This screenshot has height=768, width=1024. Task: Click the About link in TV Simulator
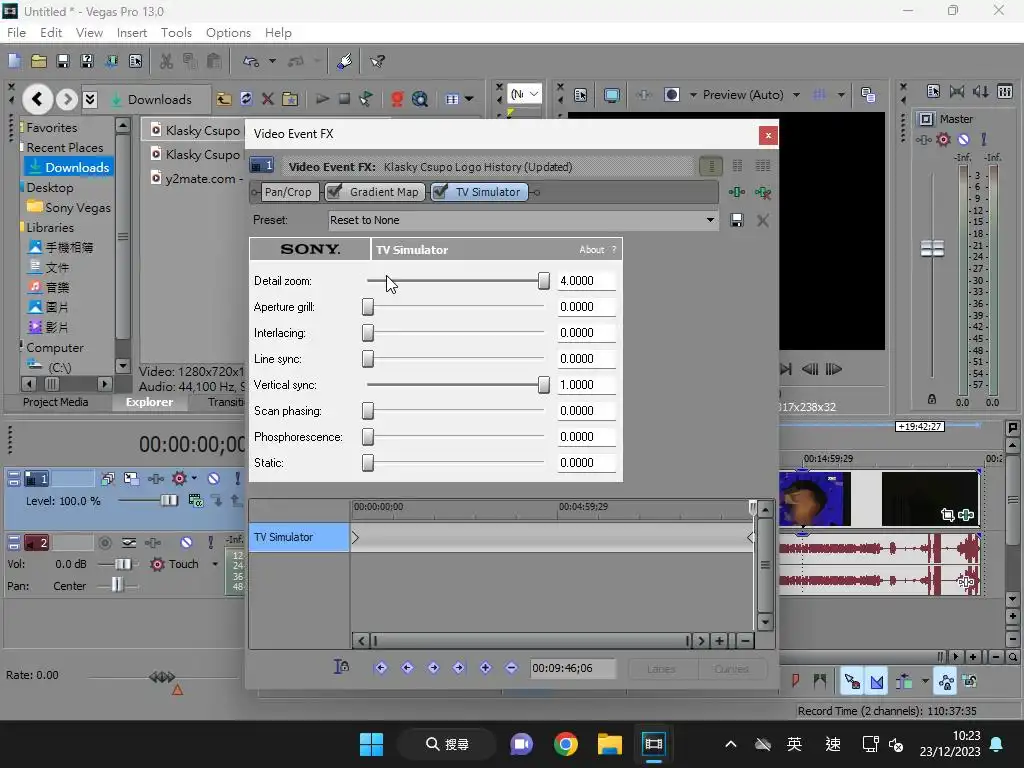tap(592, 249)
